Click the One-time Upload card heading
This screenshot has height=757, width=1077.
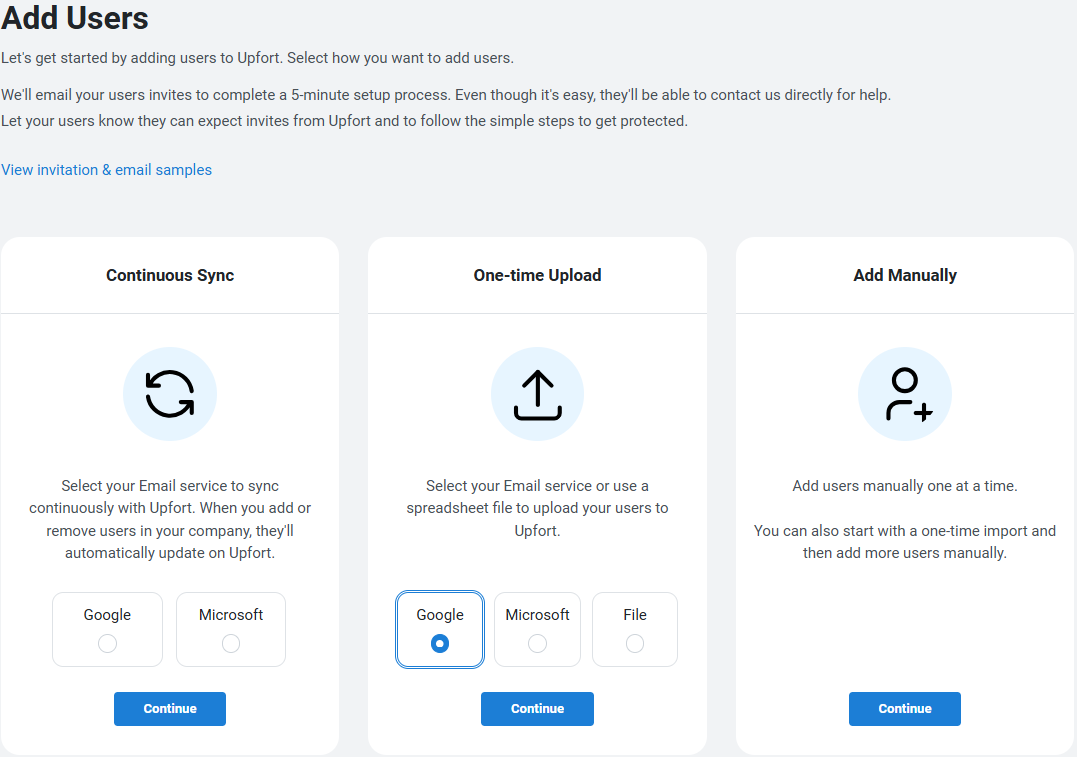537,275
